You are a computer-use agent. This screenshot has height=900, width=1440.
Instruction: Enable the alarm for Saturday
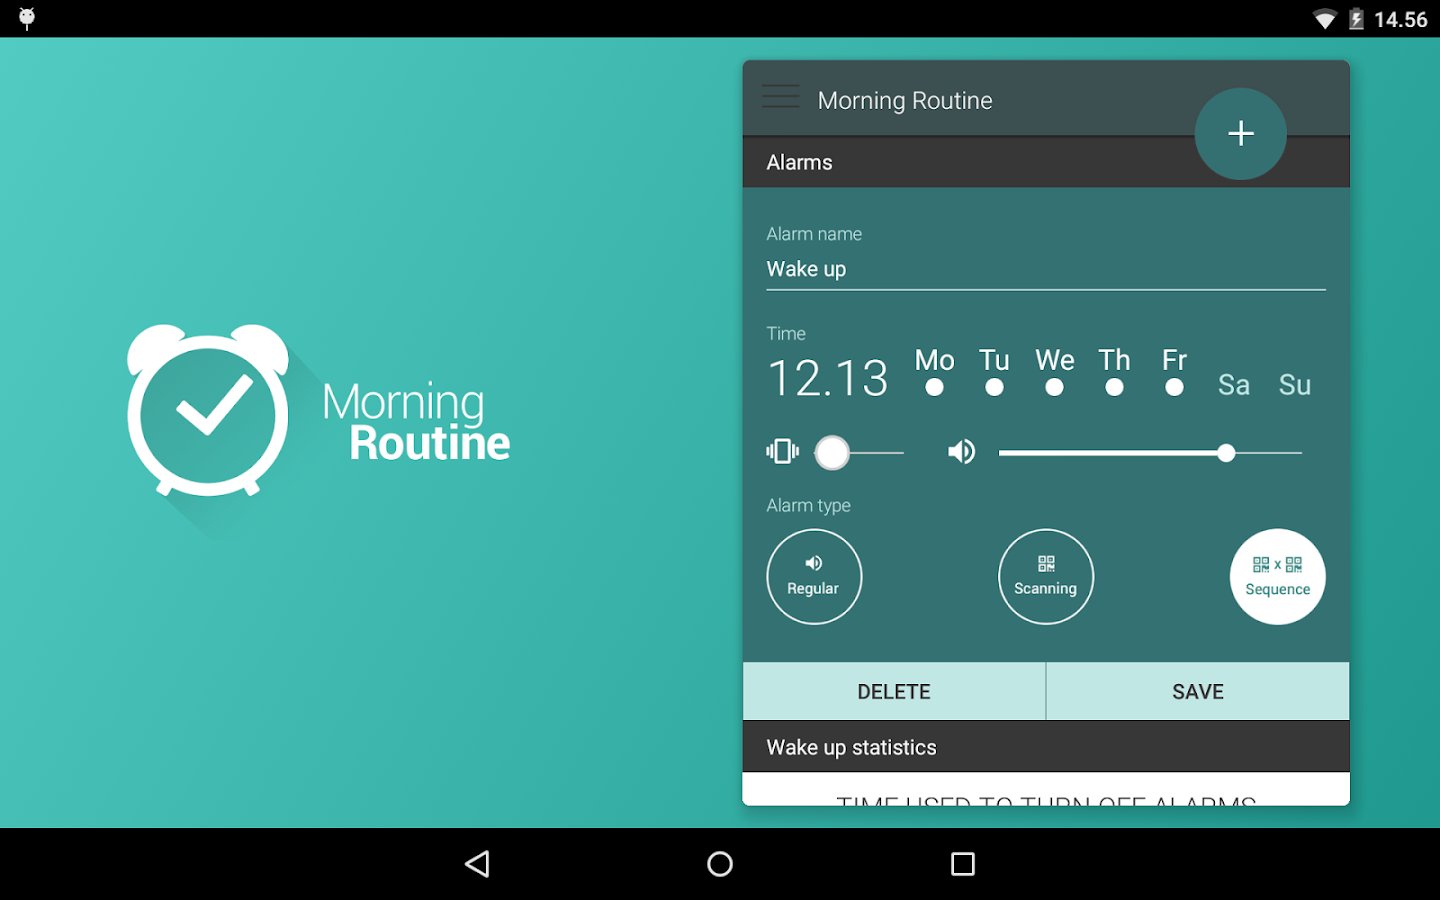coord(1233,385)
